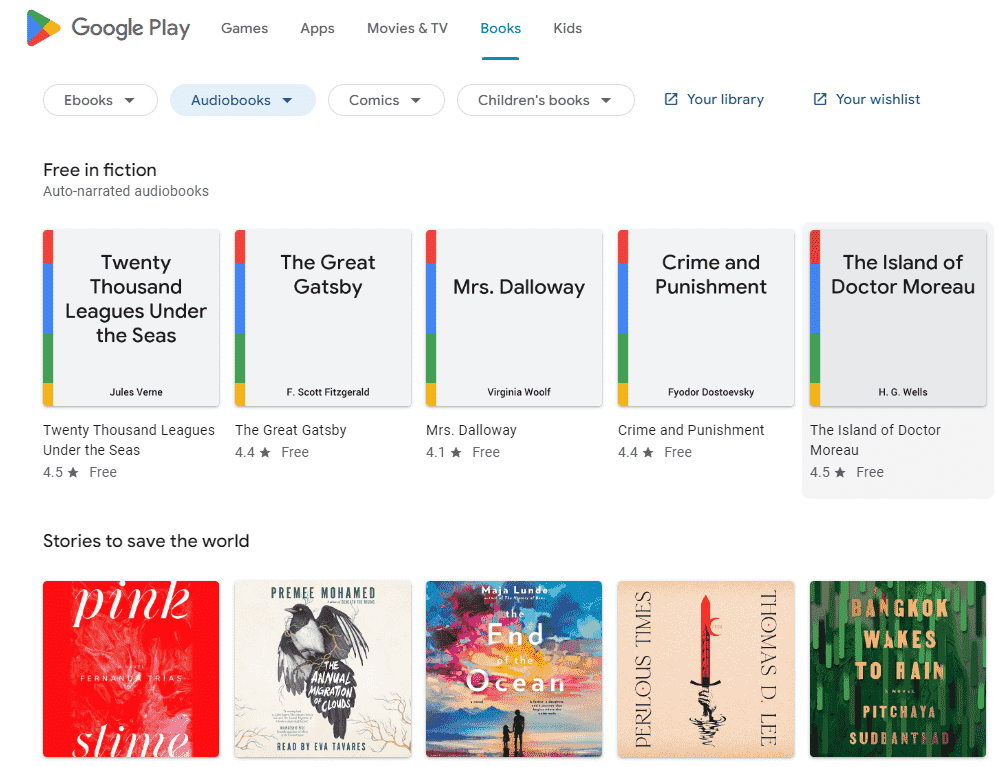Viewport: 998px width, 767px height.
Task: Click the external-link icon beside Your library
Action: (671, 99)
